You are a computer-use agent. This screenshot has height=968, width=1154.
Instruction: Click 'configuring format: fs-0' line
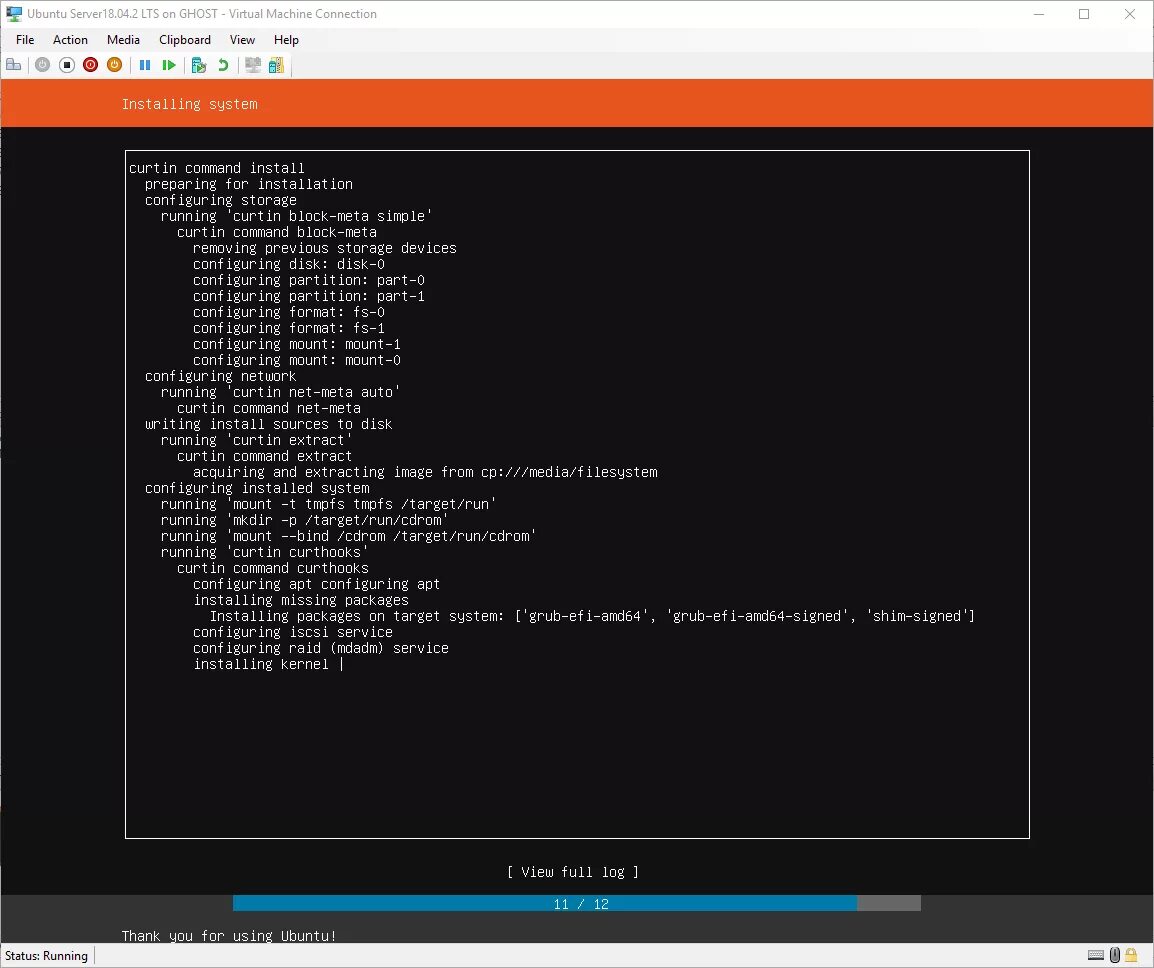[288, 312]
